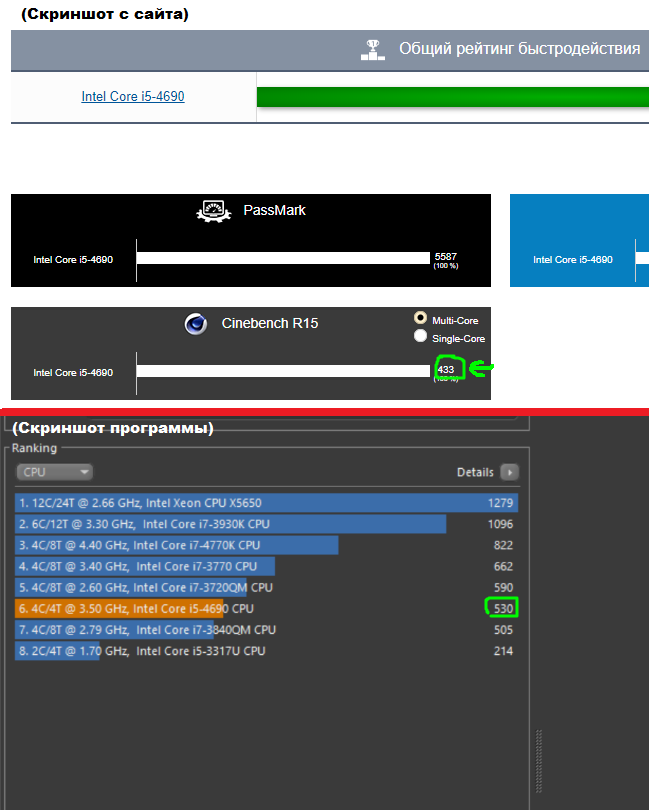The height and width of the screenshot is (810, 649).
Task: Click the Общий рейтинг быстродействия header
Action: (519, 49)
